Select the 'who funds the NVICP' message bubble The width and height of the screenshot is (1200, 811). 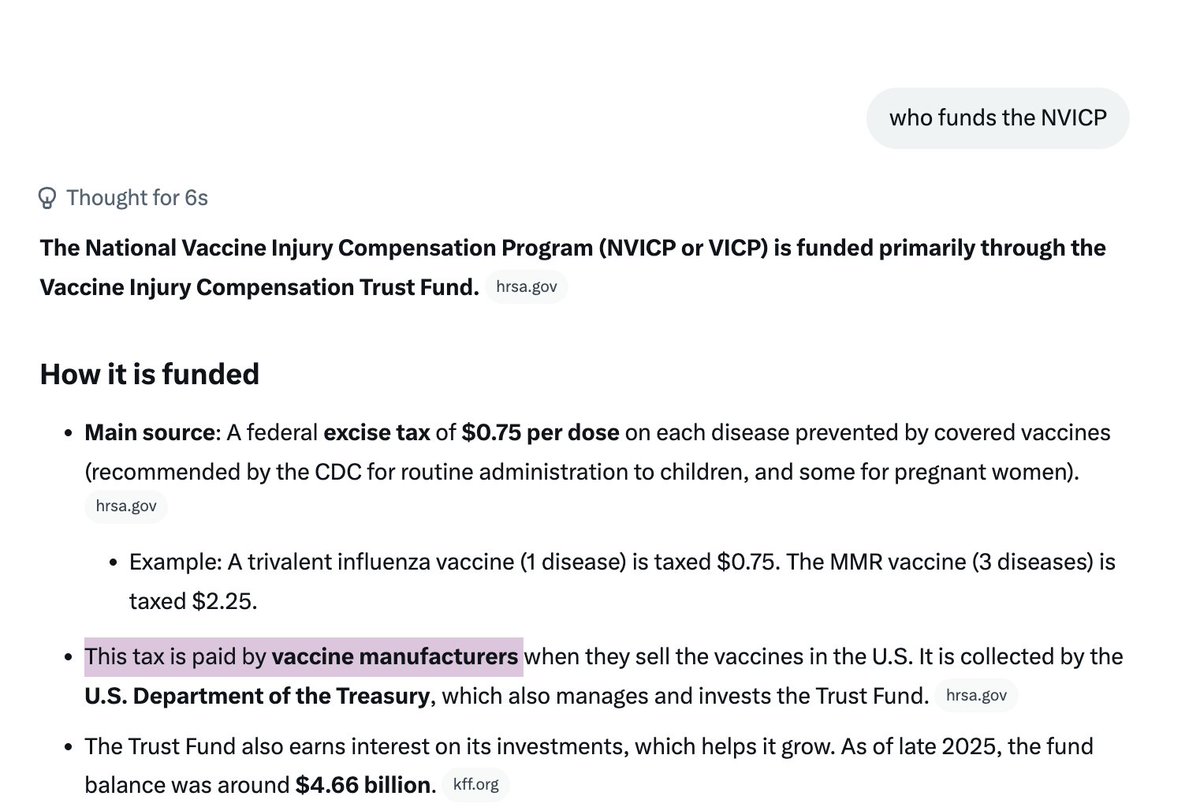click(998, 118)
